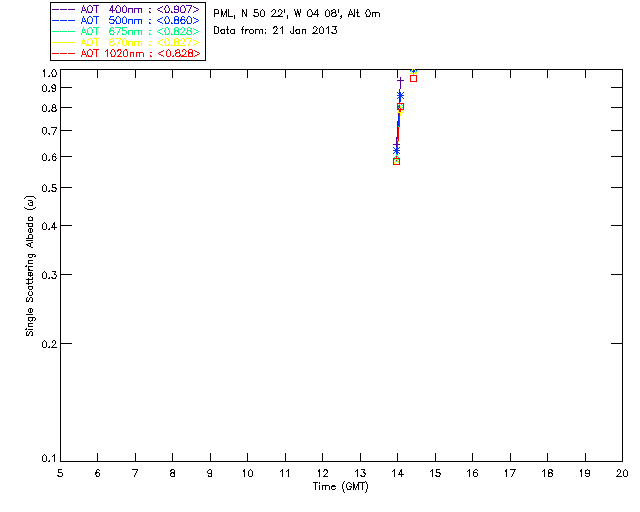640x512 pixels.
Task: Click the red square marker near 0.8
Action: pyautogui.click(x=400, y=107)
